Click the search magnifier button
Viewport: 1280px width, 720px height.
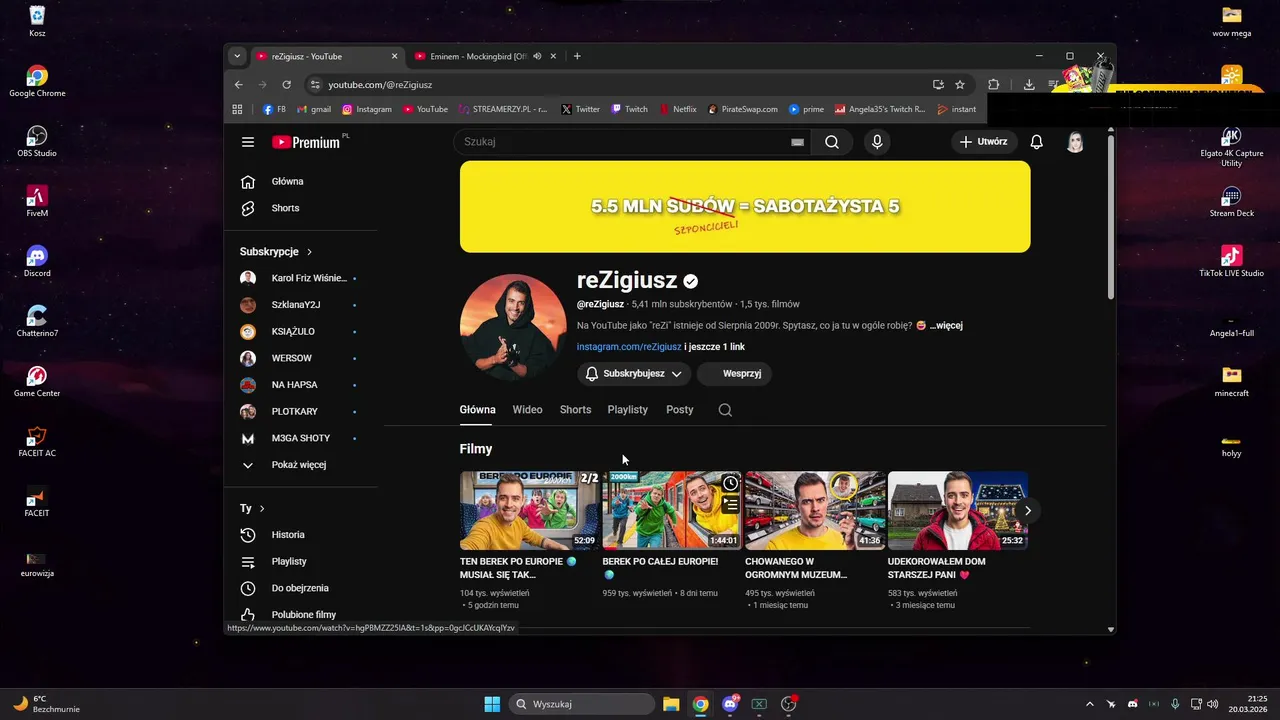click(832, 142)
